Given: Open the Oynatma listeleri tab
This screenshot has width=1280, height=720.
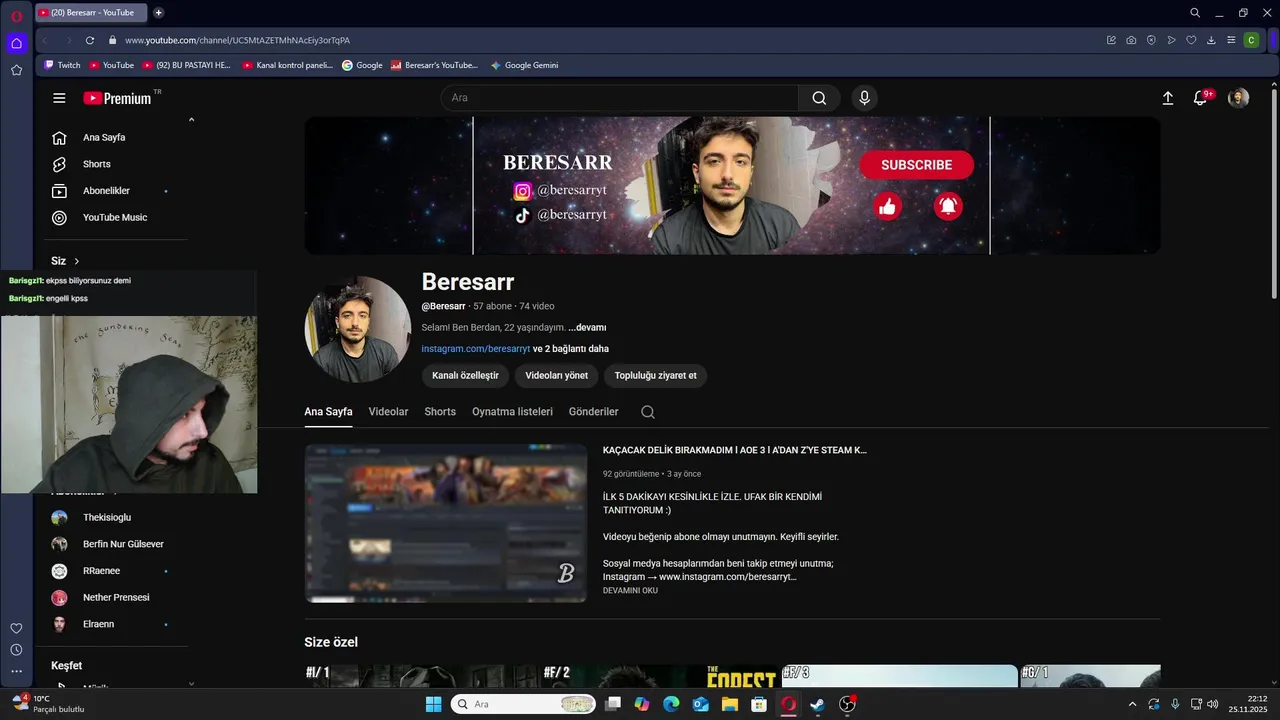Looking at the screenshot, I should tap(512, 412).
